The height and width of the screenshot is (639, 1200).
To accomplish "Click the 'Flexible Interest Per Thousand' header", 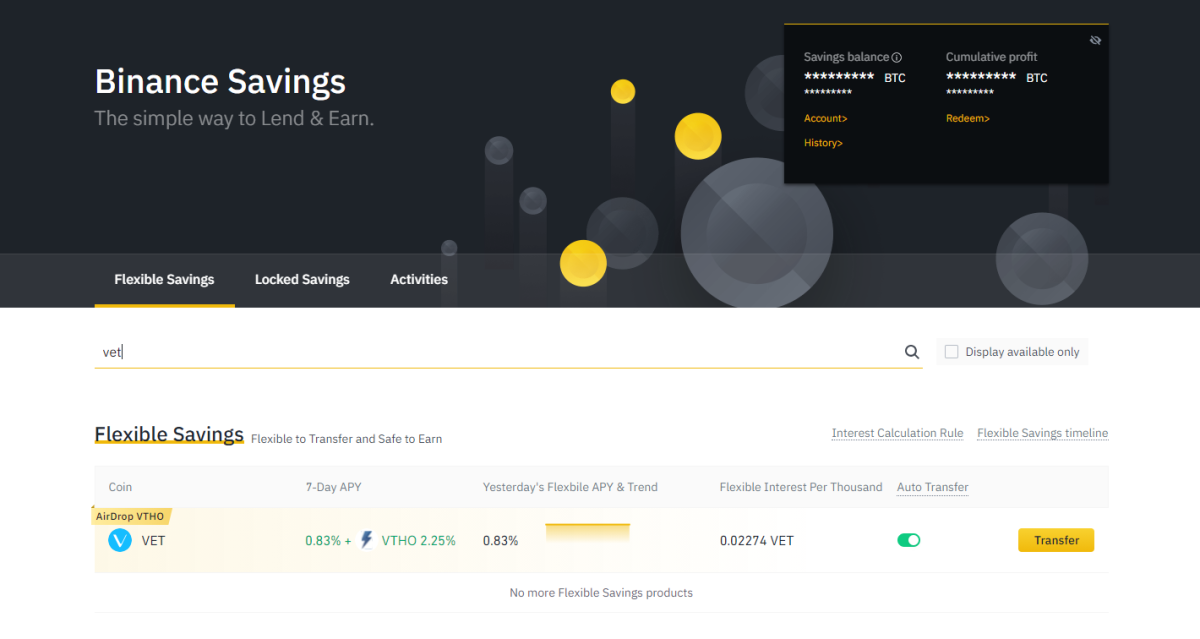I will [801, 487].
